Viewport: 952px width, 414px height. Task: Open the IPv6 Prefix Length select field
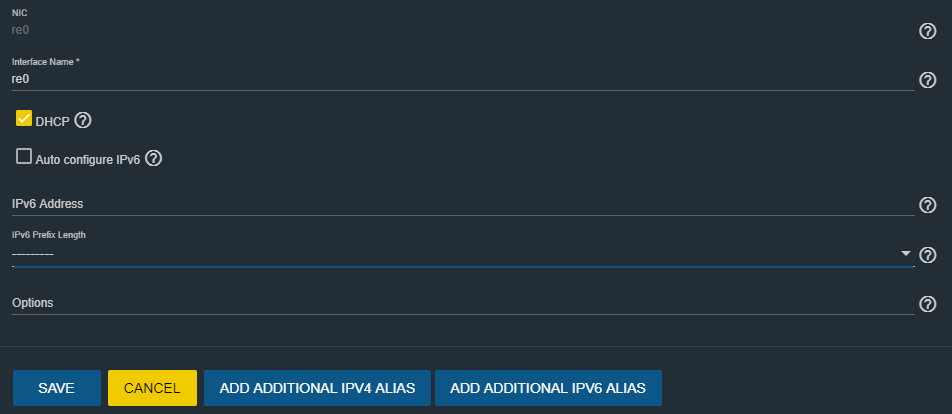(x=463, y=254)
